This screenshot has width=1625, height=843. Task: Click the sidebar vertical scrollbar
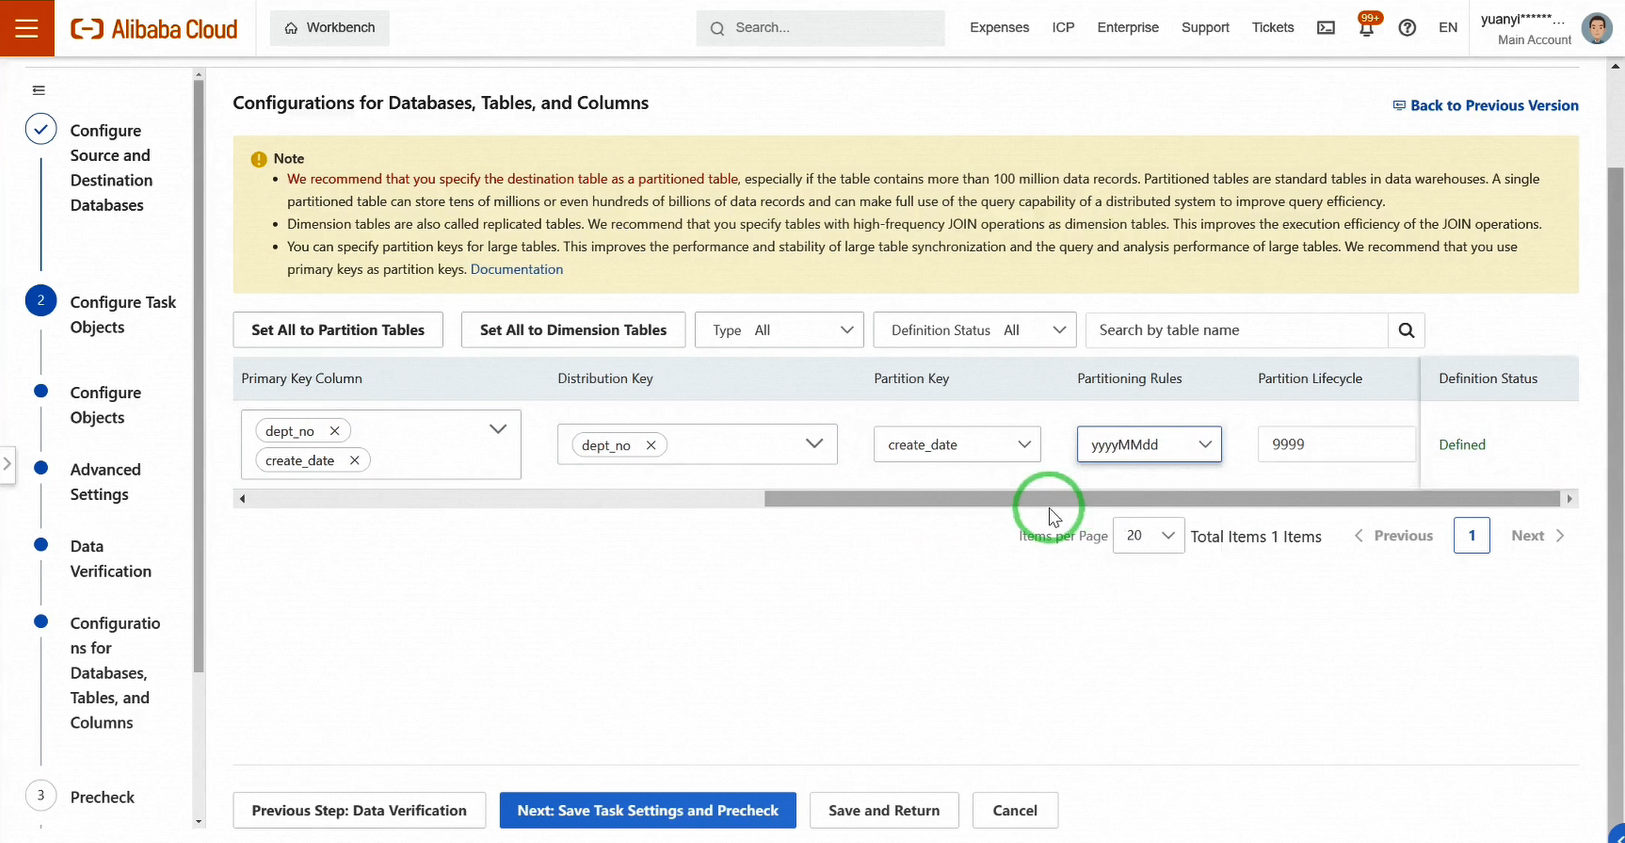pos(198,375)
